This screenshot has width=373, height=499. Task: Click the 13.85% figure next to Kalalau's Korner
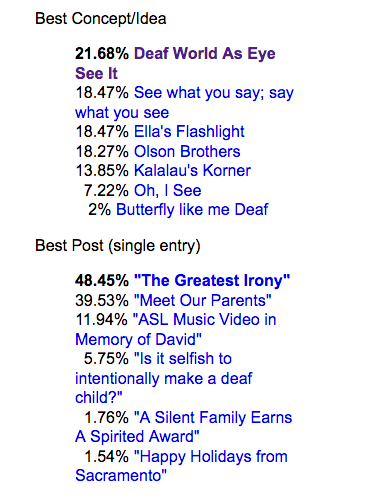click(102, 171)
